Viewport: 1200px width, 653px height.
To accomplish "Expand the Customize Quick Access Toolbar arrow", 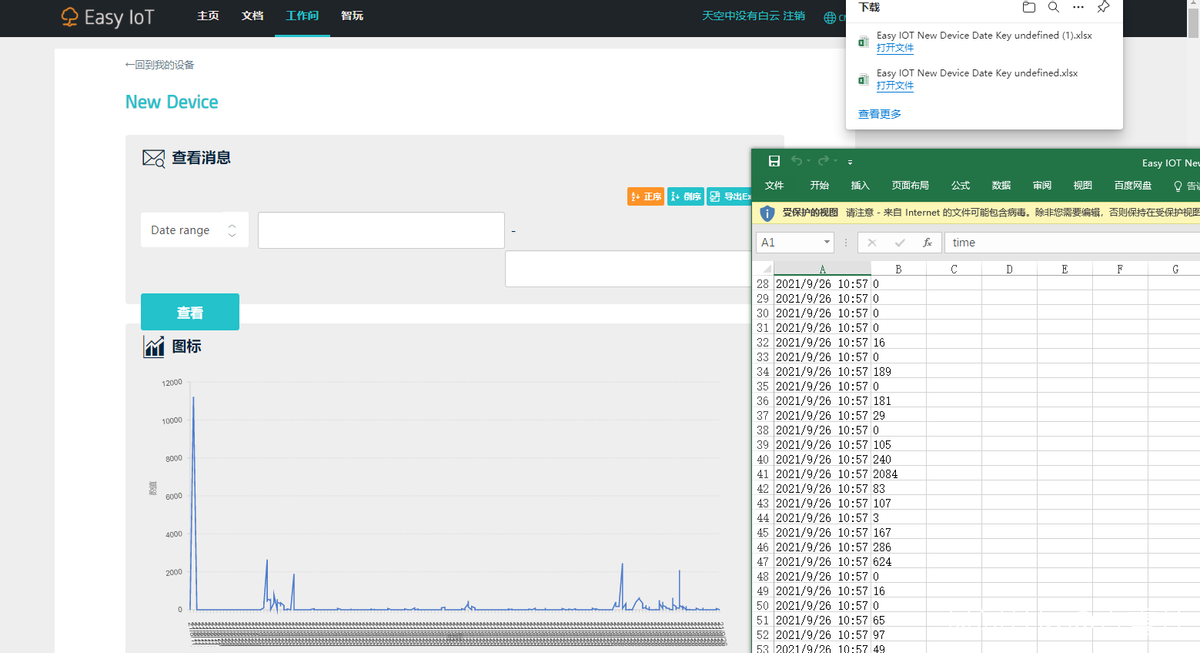I will click(x=850, y=162).
